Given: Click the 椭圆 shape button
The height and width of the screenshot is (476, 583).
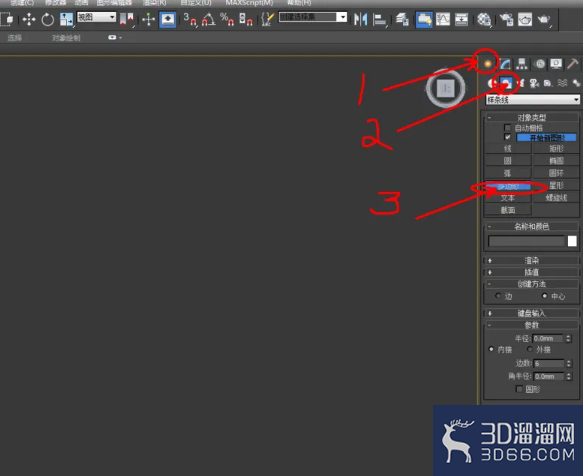Looking at the screenshot, I should pyautogui.click(x=556, y=161).
